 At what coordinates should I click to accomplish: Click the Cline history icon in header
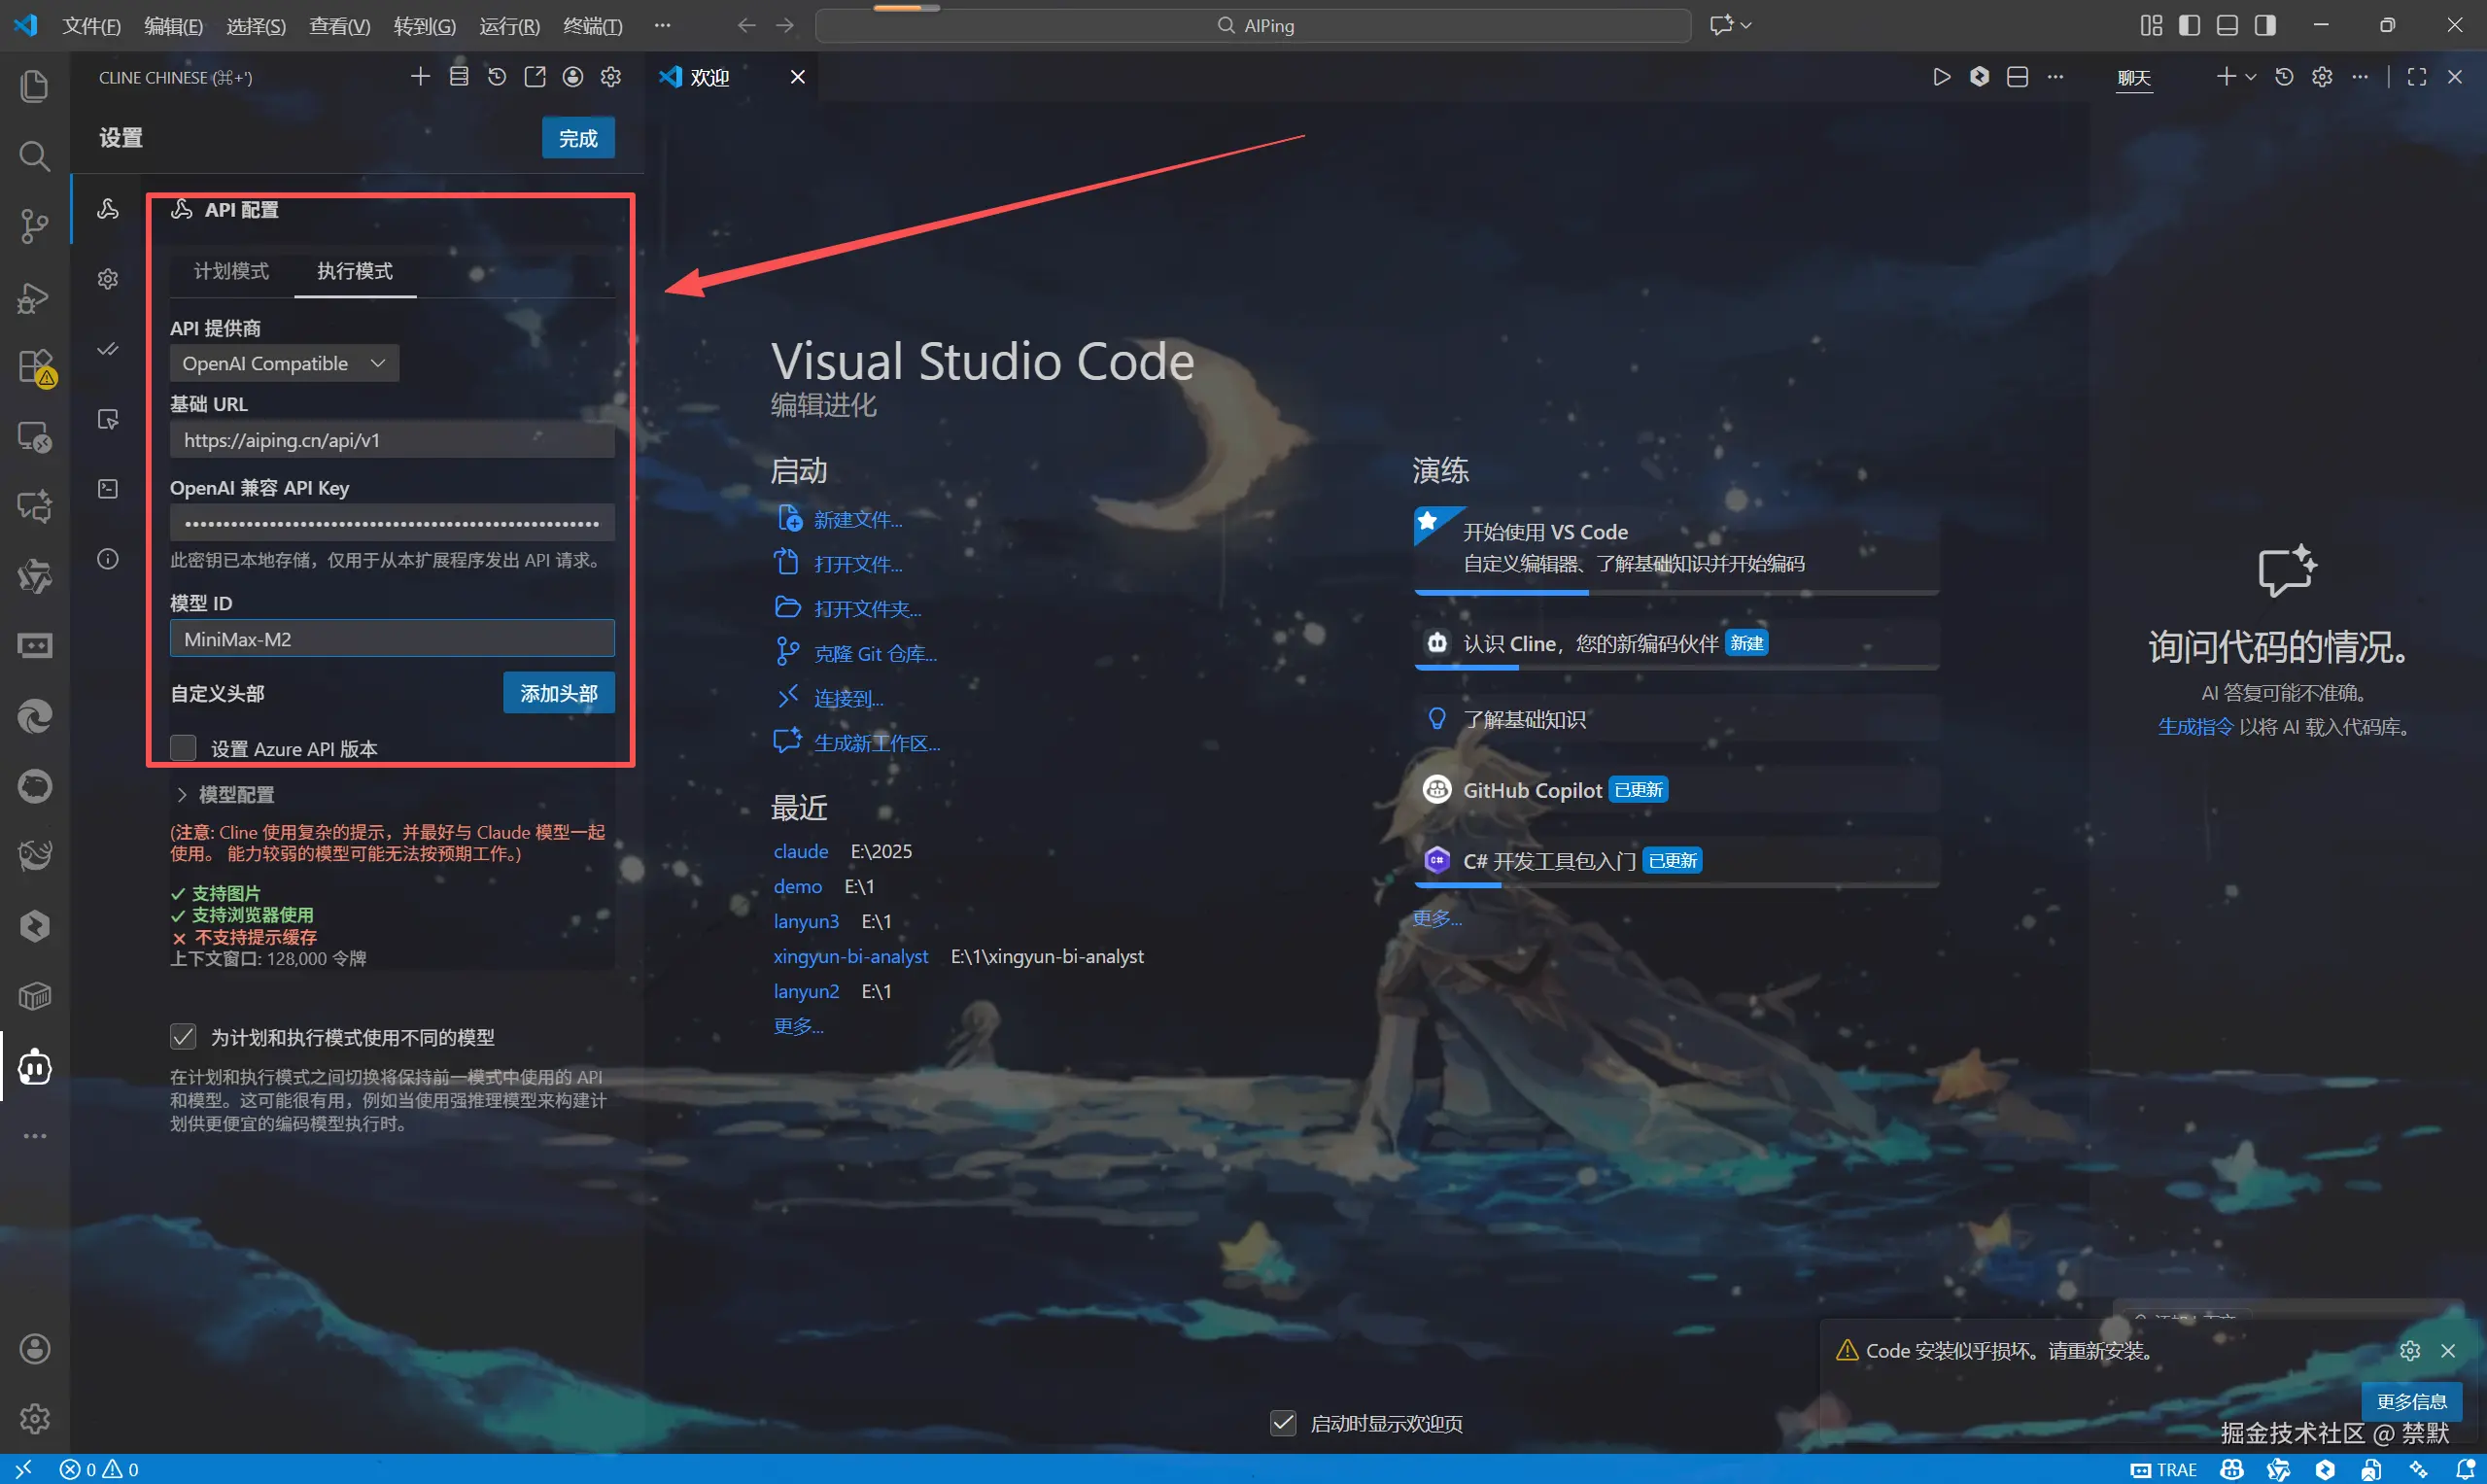click(x=497, y=77)
